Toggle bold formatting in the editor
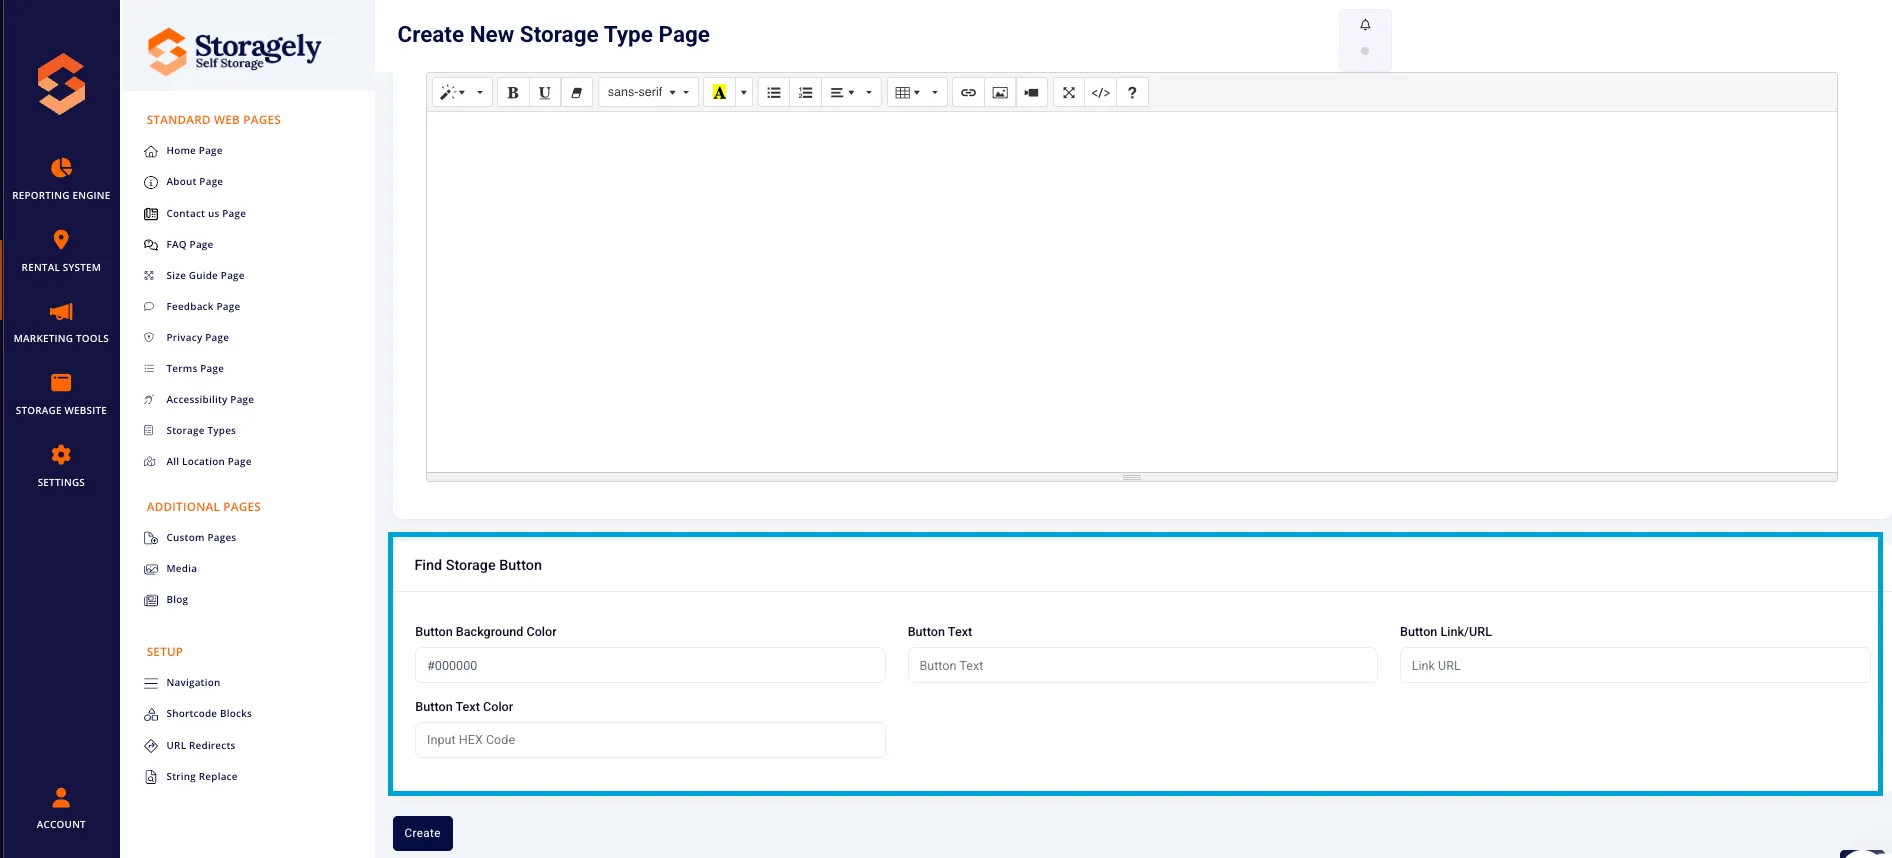Image resolution: width=1892 pixels, height=858 pixels. click(x=513, y=93)
